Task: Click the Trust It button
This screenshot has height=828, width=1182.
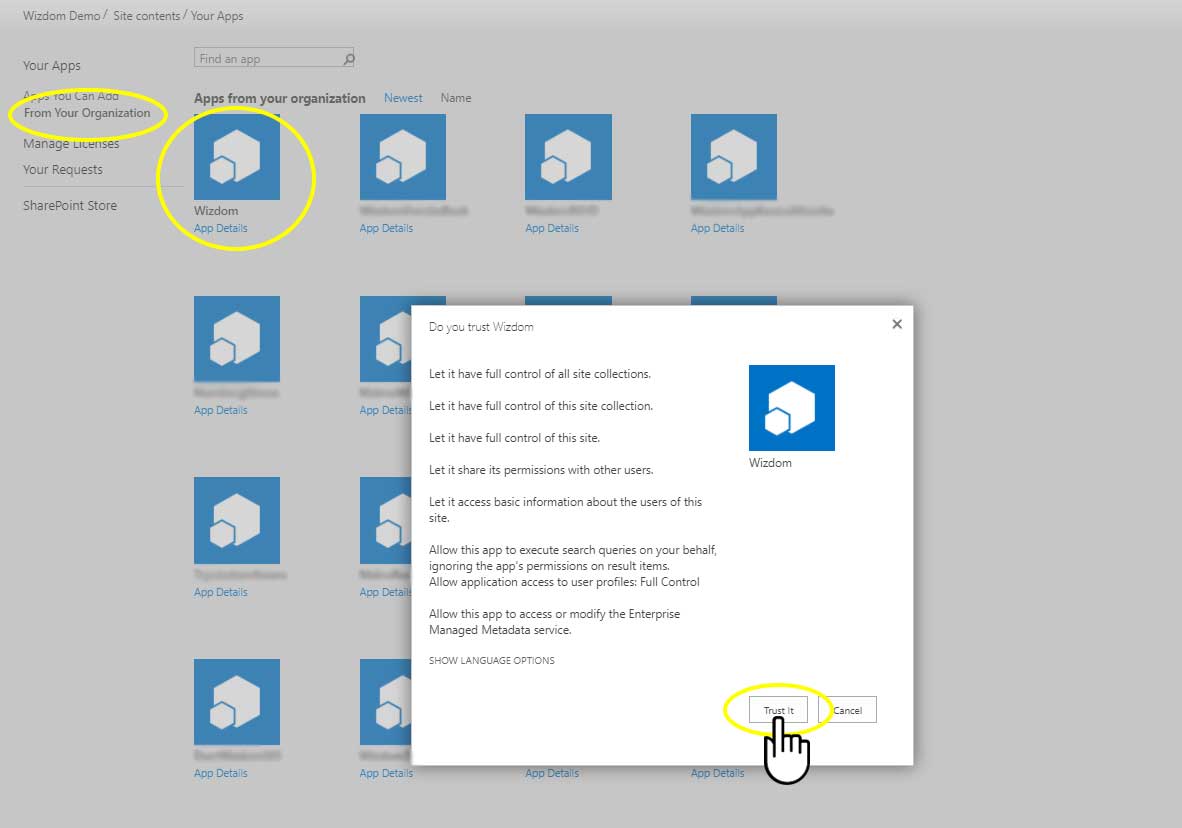Action: click(x=778, y=710)
